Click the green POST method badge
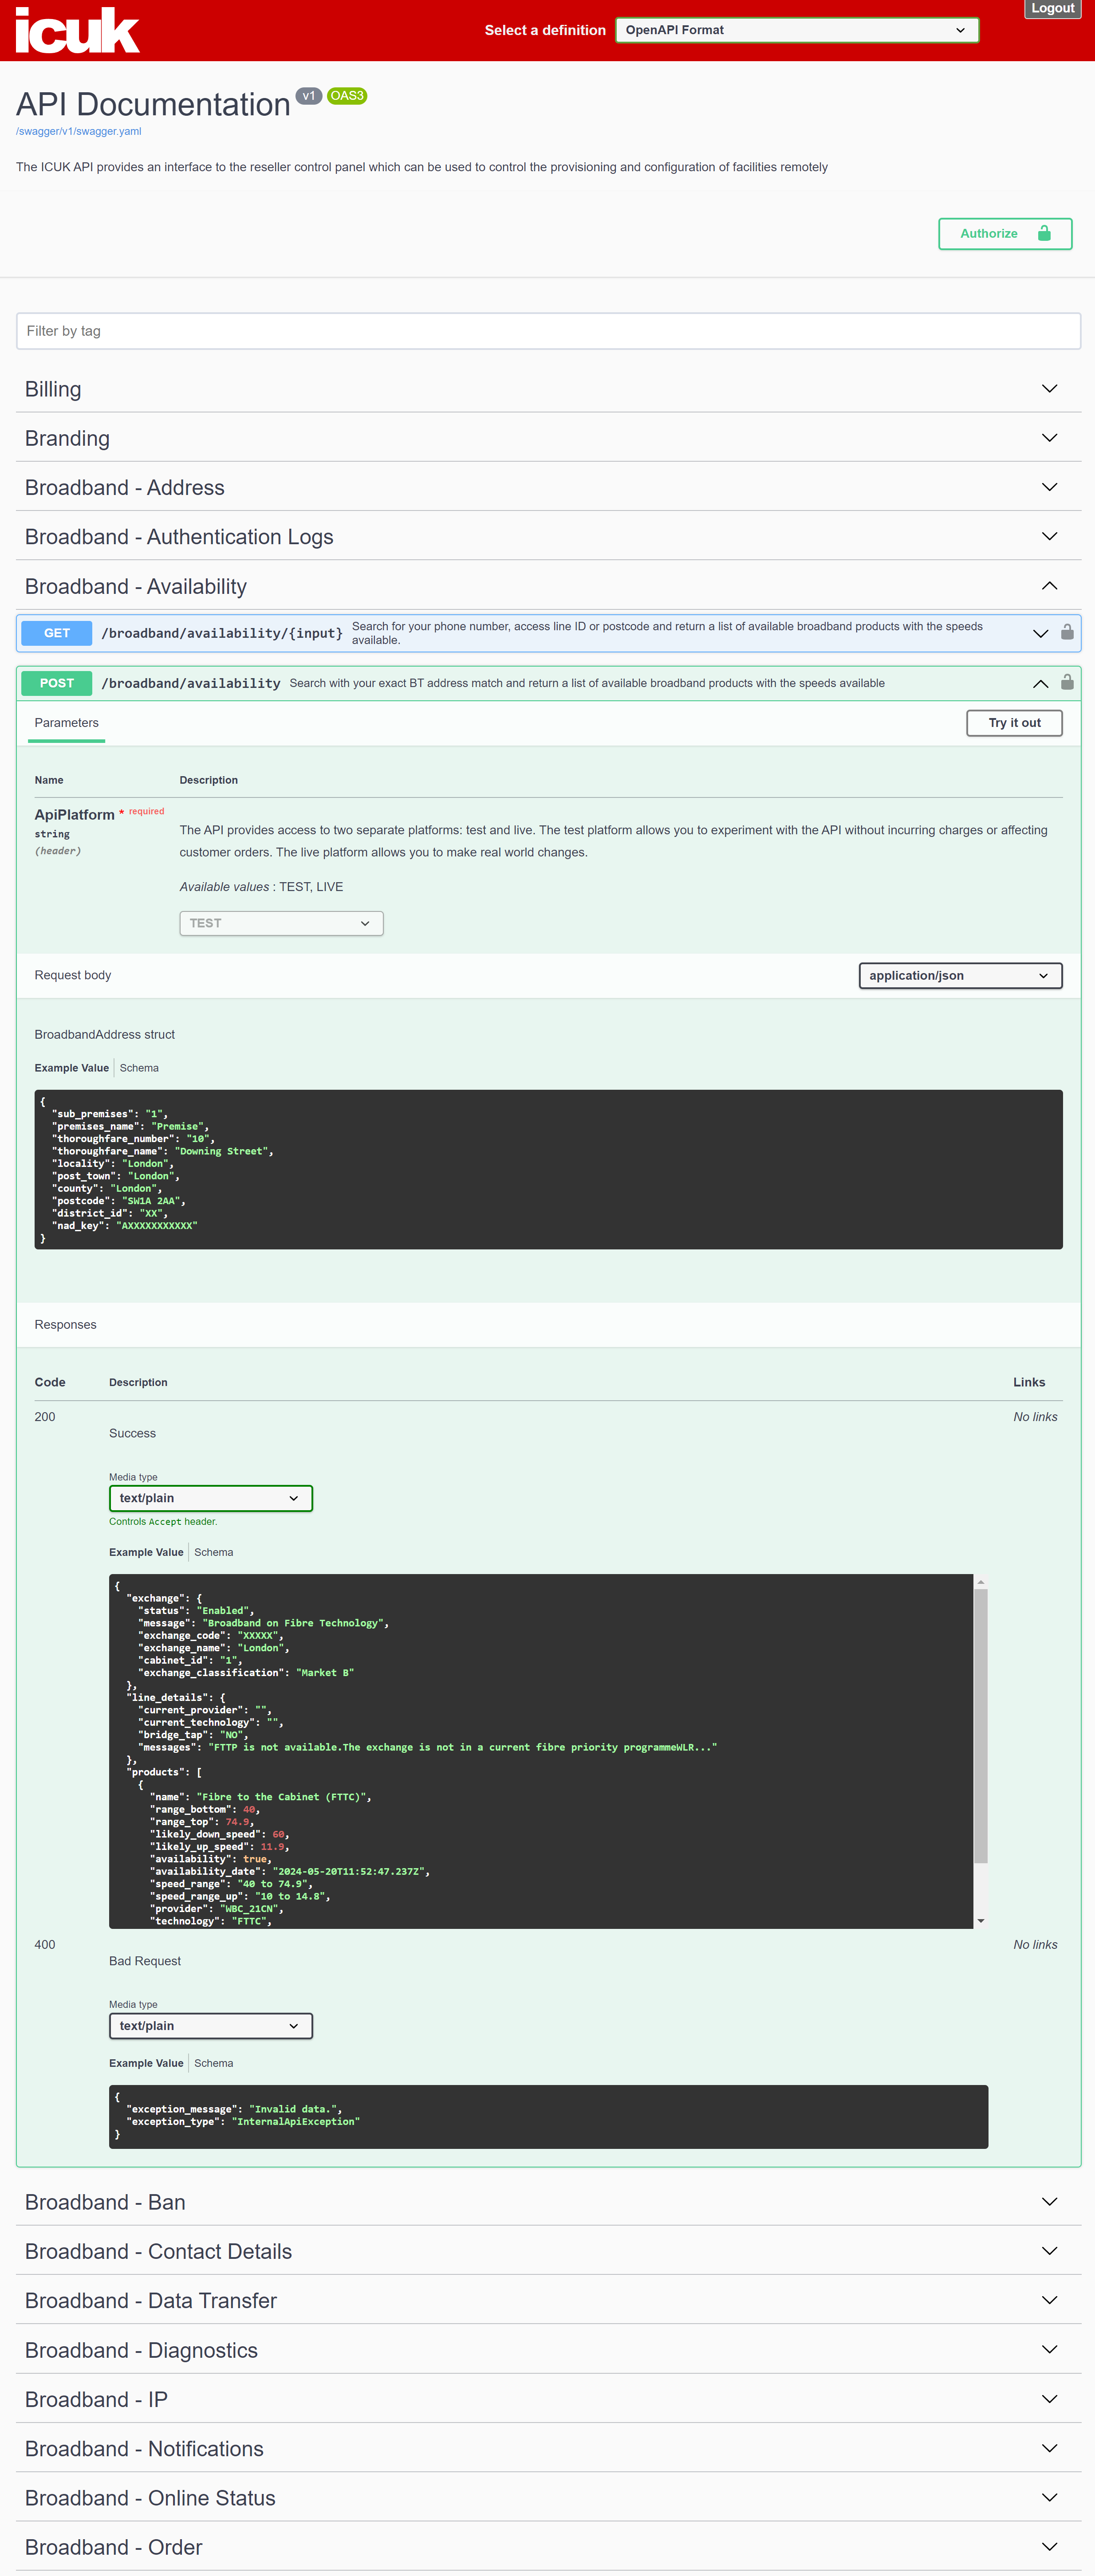Screen dimensions: 1095x2576 point(57,683)
